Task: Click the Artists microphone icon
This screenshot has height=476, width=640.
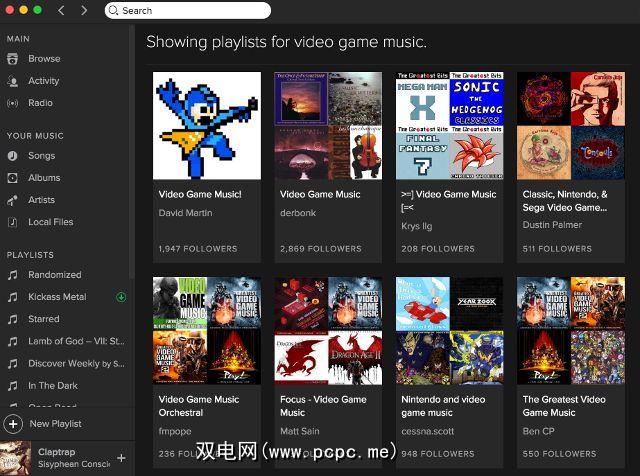Action: point(13,200)
